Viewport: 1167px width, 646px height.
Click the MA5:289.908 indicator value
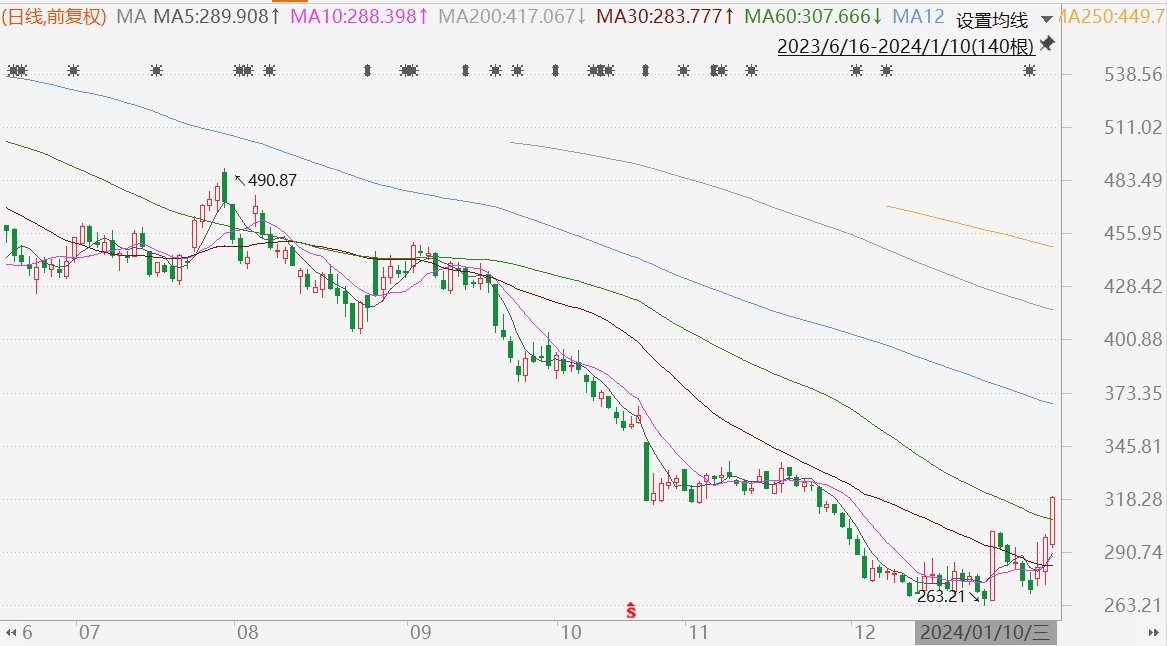(x=217, y=16)
